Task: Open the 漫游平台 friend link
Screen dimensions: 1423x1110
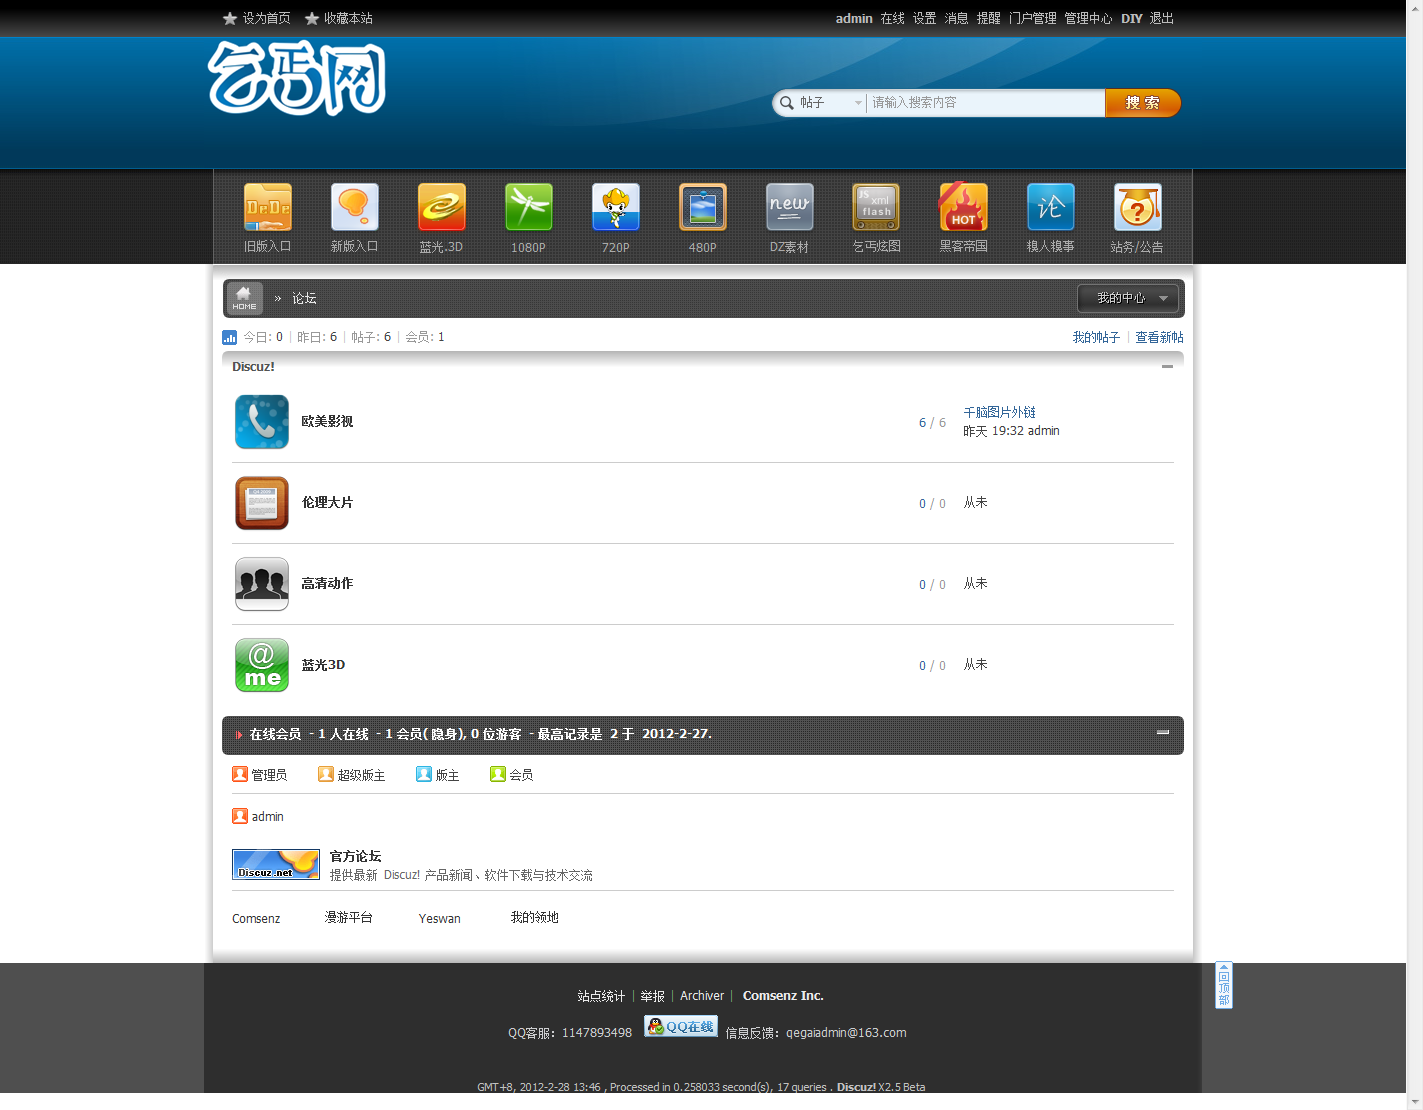Action: coord(349,917)
